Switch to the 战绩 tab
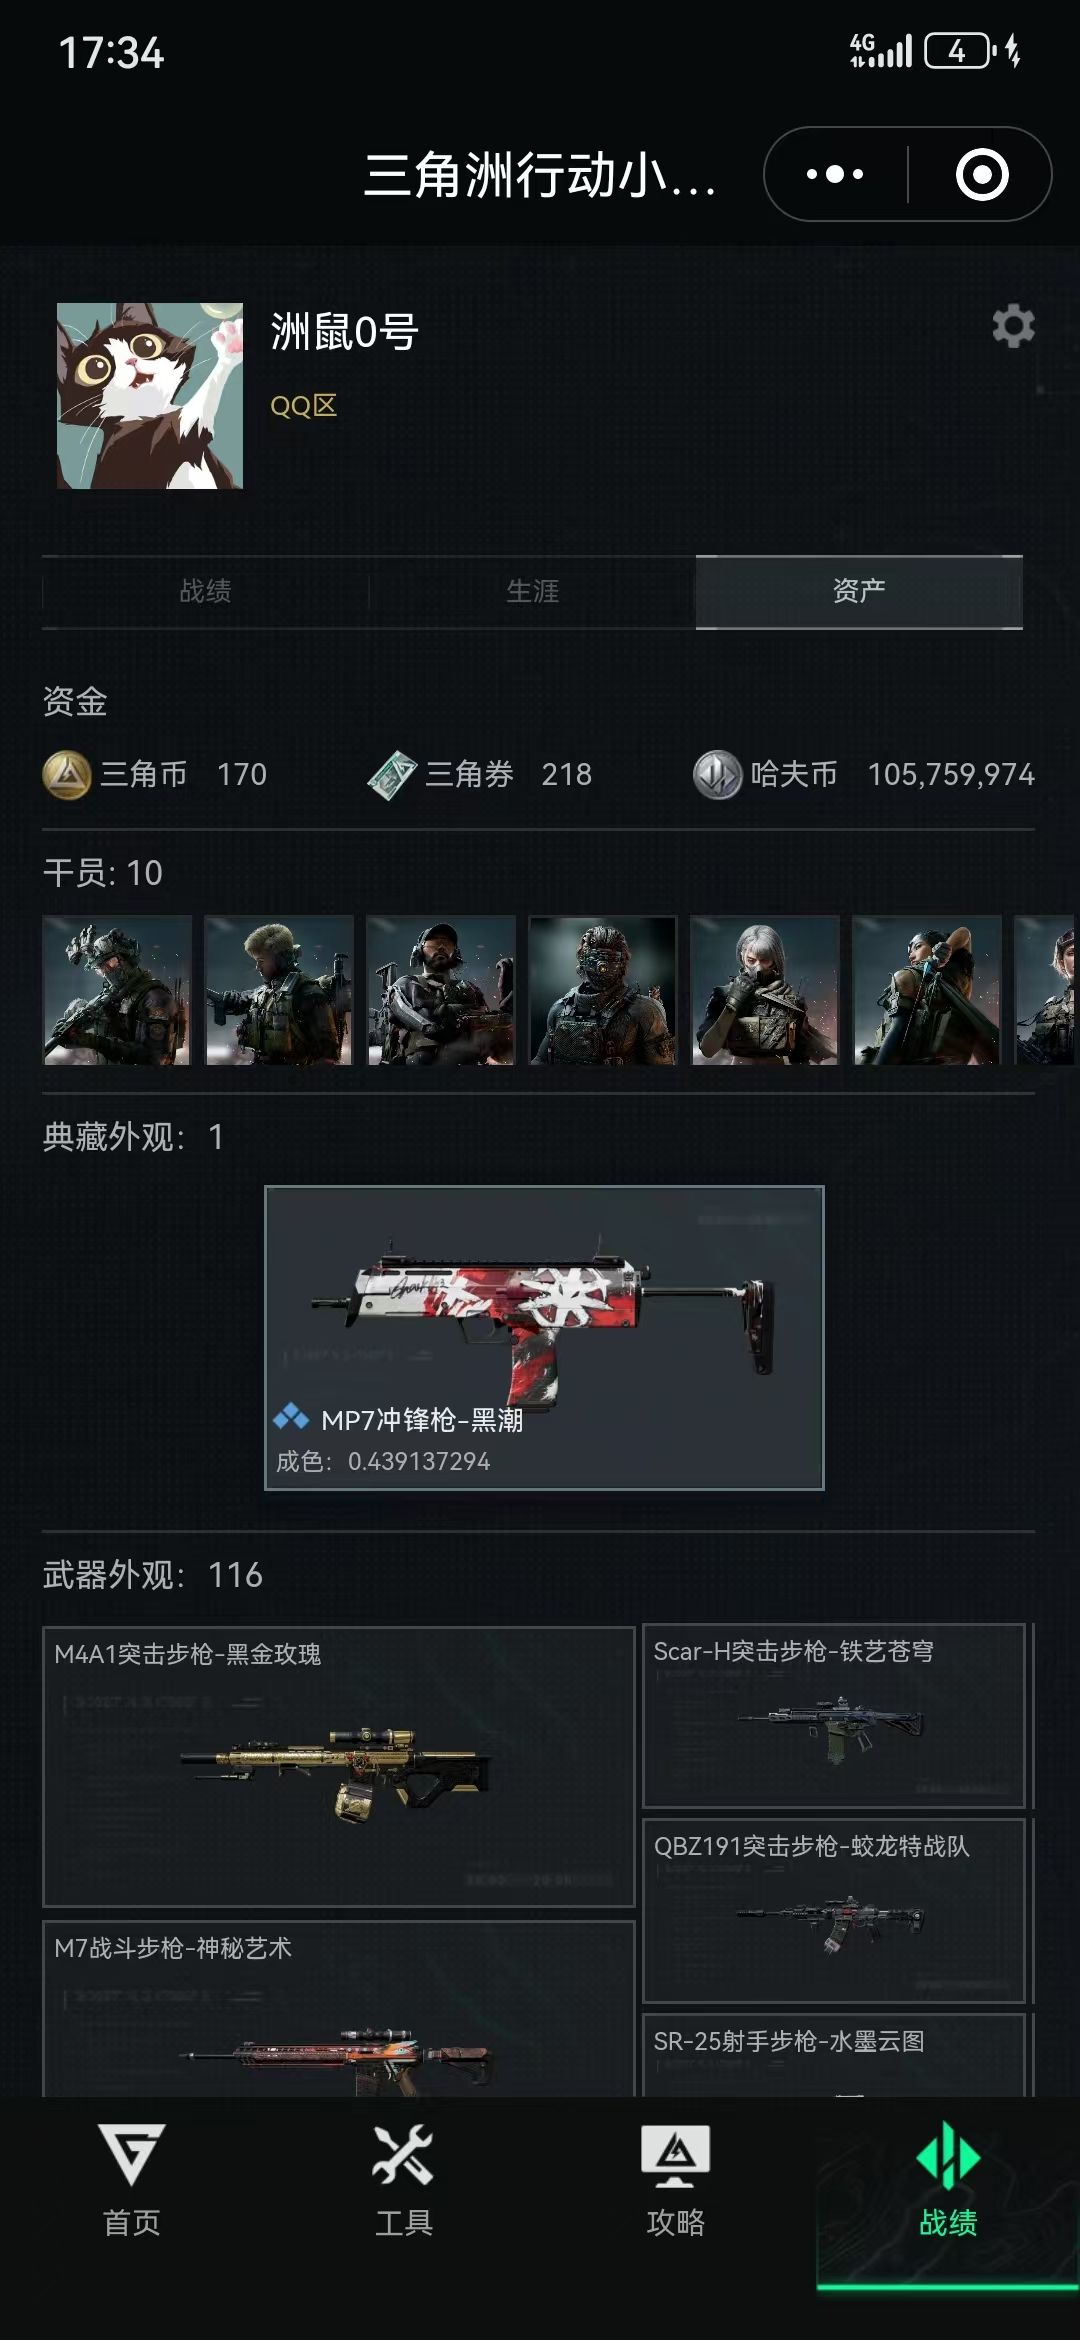This screenshot has height=2340, width=1080. [205, 591]
